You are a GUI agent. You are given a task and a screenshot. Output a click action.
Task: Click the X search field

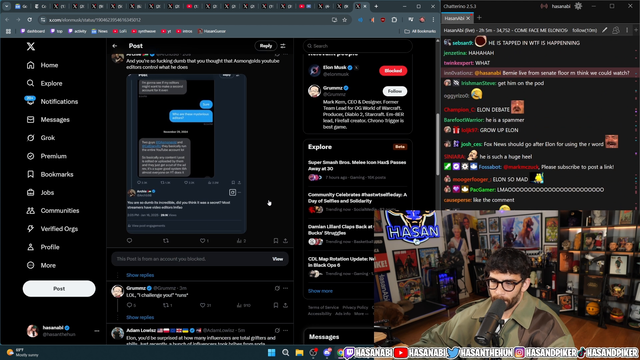pos(358,46)
